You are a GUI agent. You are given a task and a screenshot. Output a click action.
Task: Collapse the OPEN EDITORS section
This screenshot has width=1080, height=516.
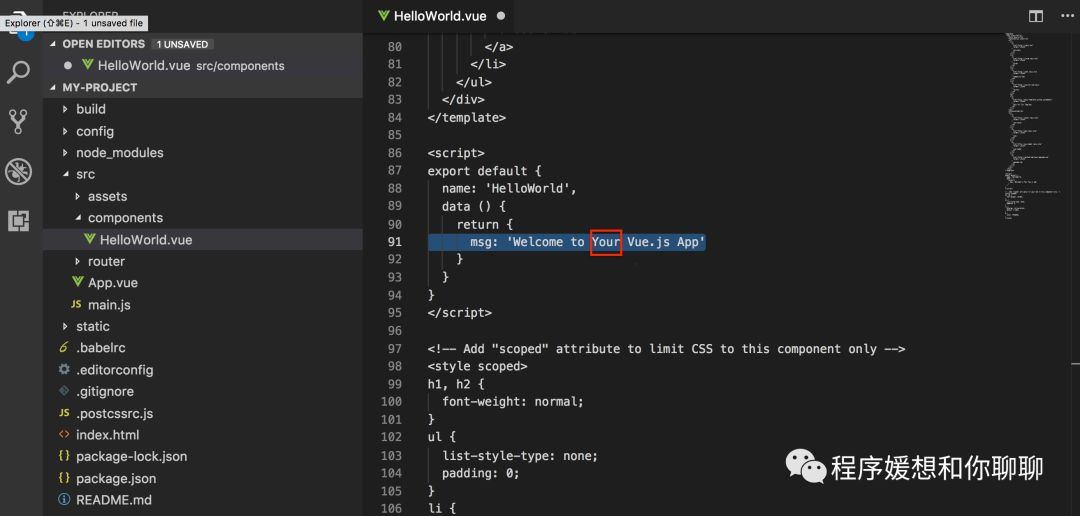[x=53, y=44]
